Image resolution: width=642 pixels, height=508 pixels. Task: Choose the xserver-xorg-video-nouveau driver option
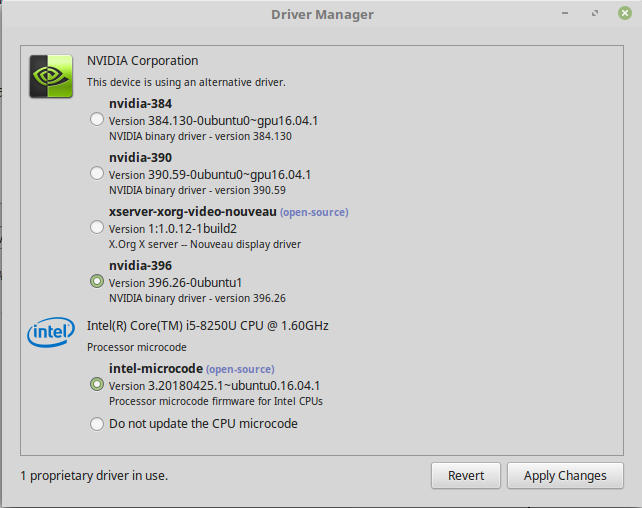point(97,227)
